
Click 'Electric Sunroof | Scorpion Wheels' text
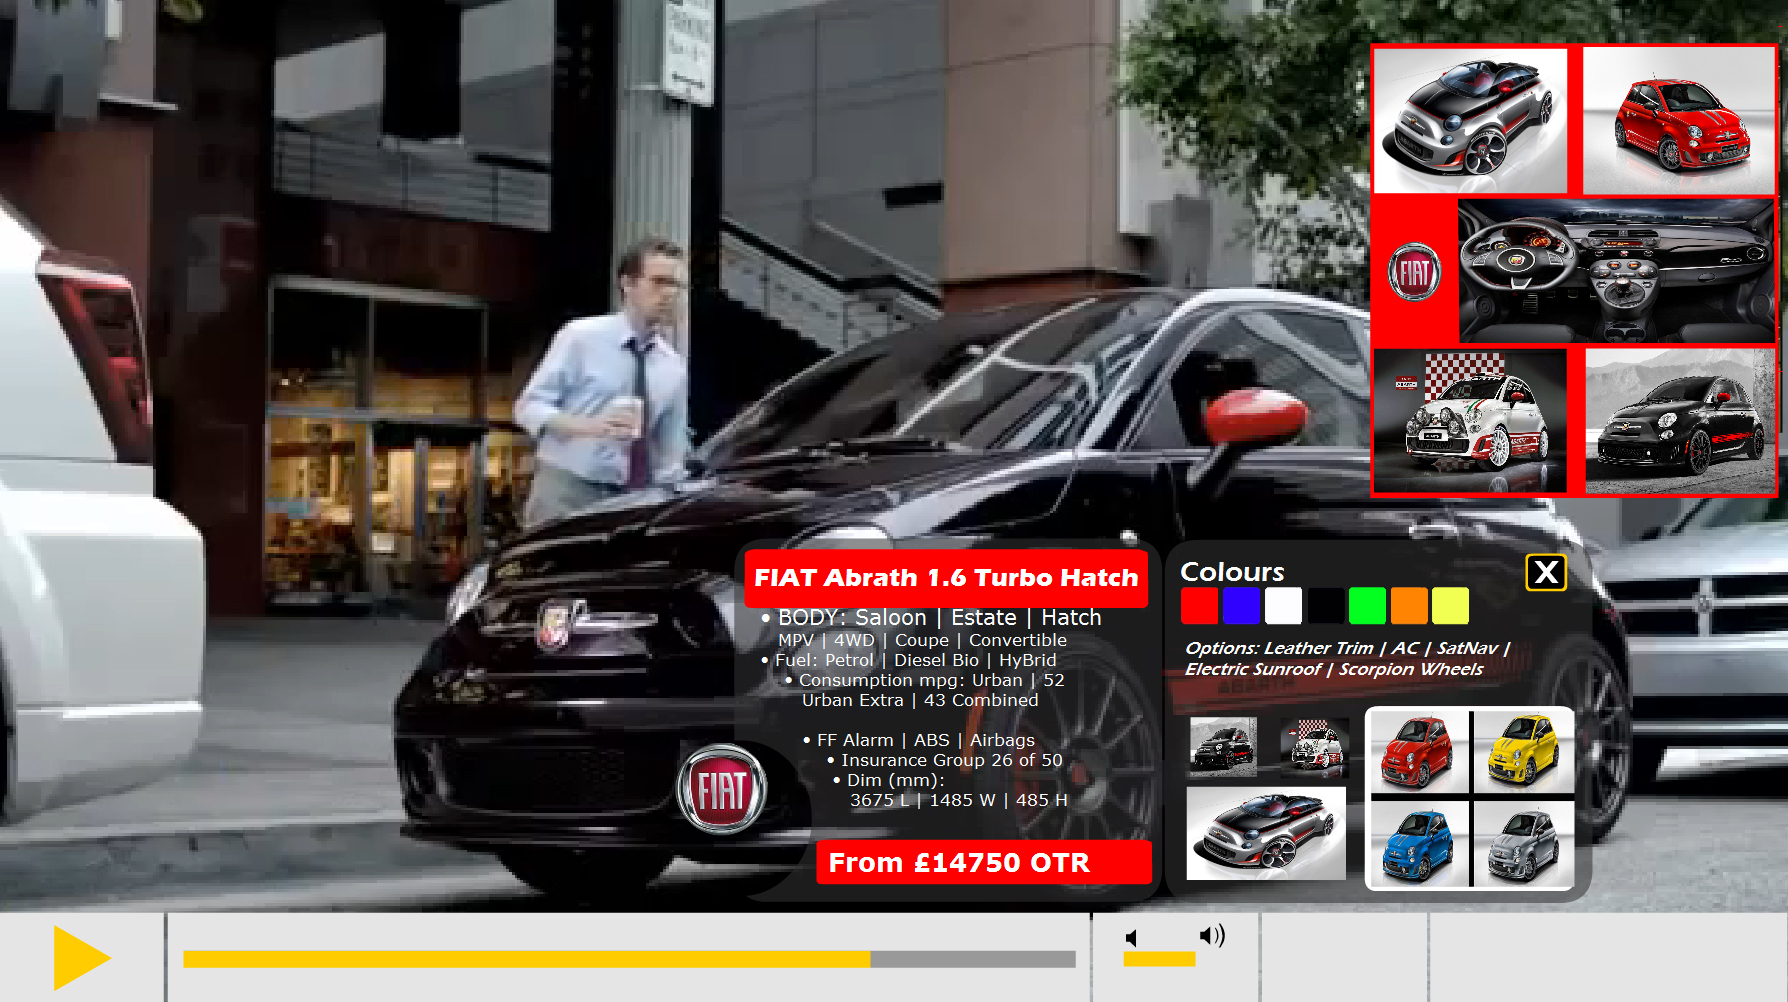click(1334, 669)
